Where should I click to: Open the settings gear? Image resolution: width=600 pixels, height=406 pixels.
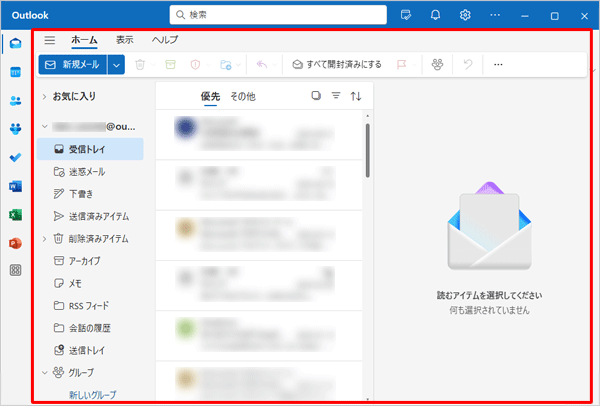pos(465,15)
